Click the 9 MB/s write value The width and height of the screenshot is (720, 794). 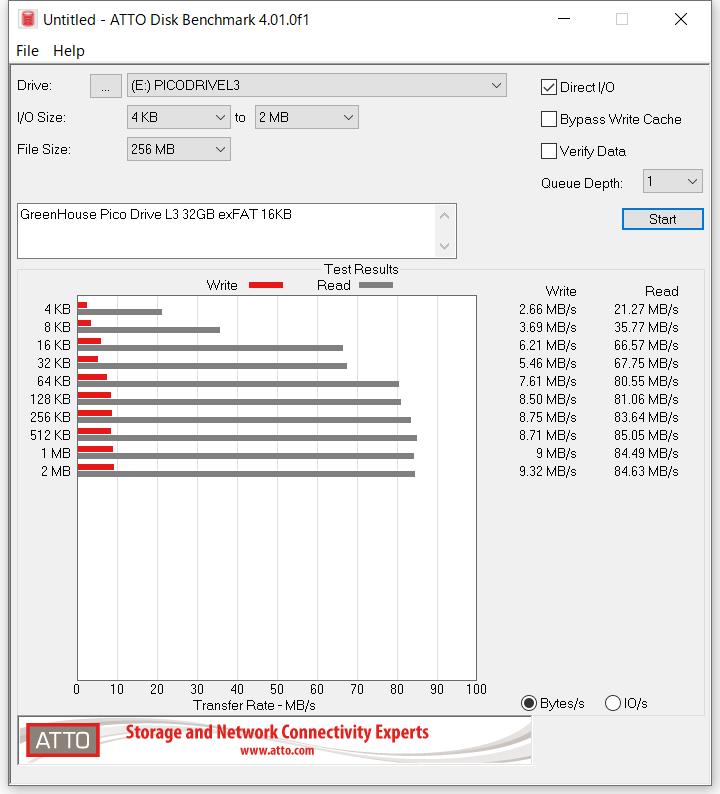tap(556, 453)
